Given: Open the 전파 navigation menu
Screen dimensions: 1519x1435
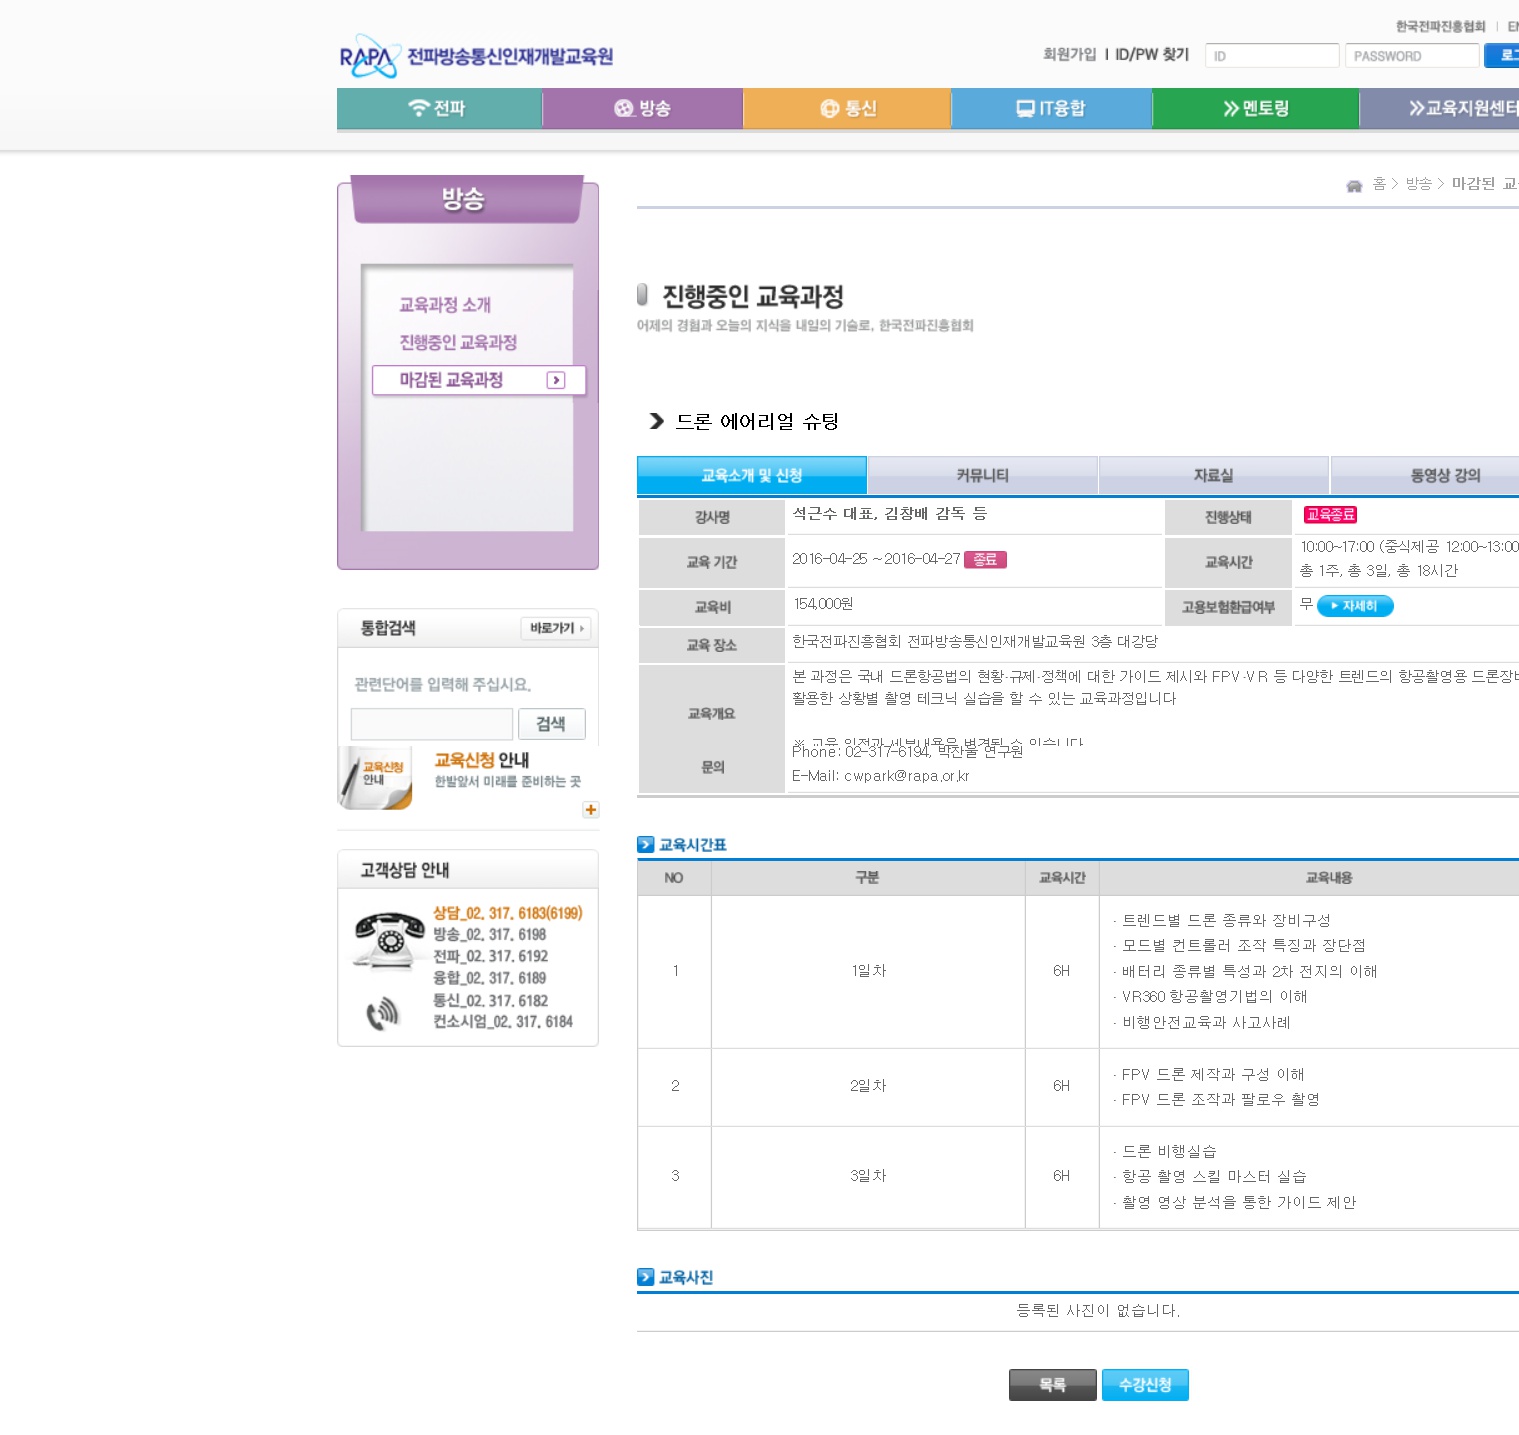Looking at the screenshot, I should (439, 108).
